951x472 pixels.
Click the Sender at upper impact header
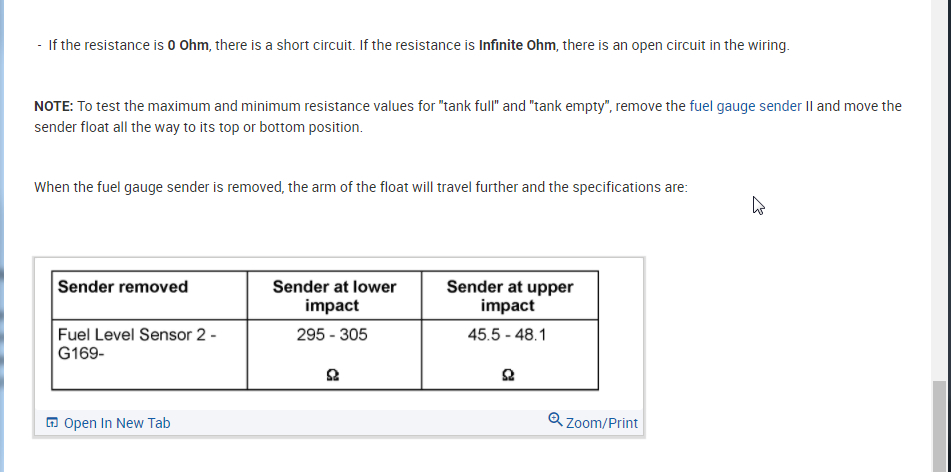coord(509,295)
